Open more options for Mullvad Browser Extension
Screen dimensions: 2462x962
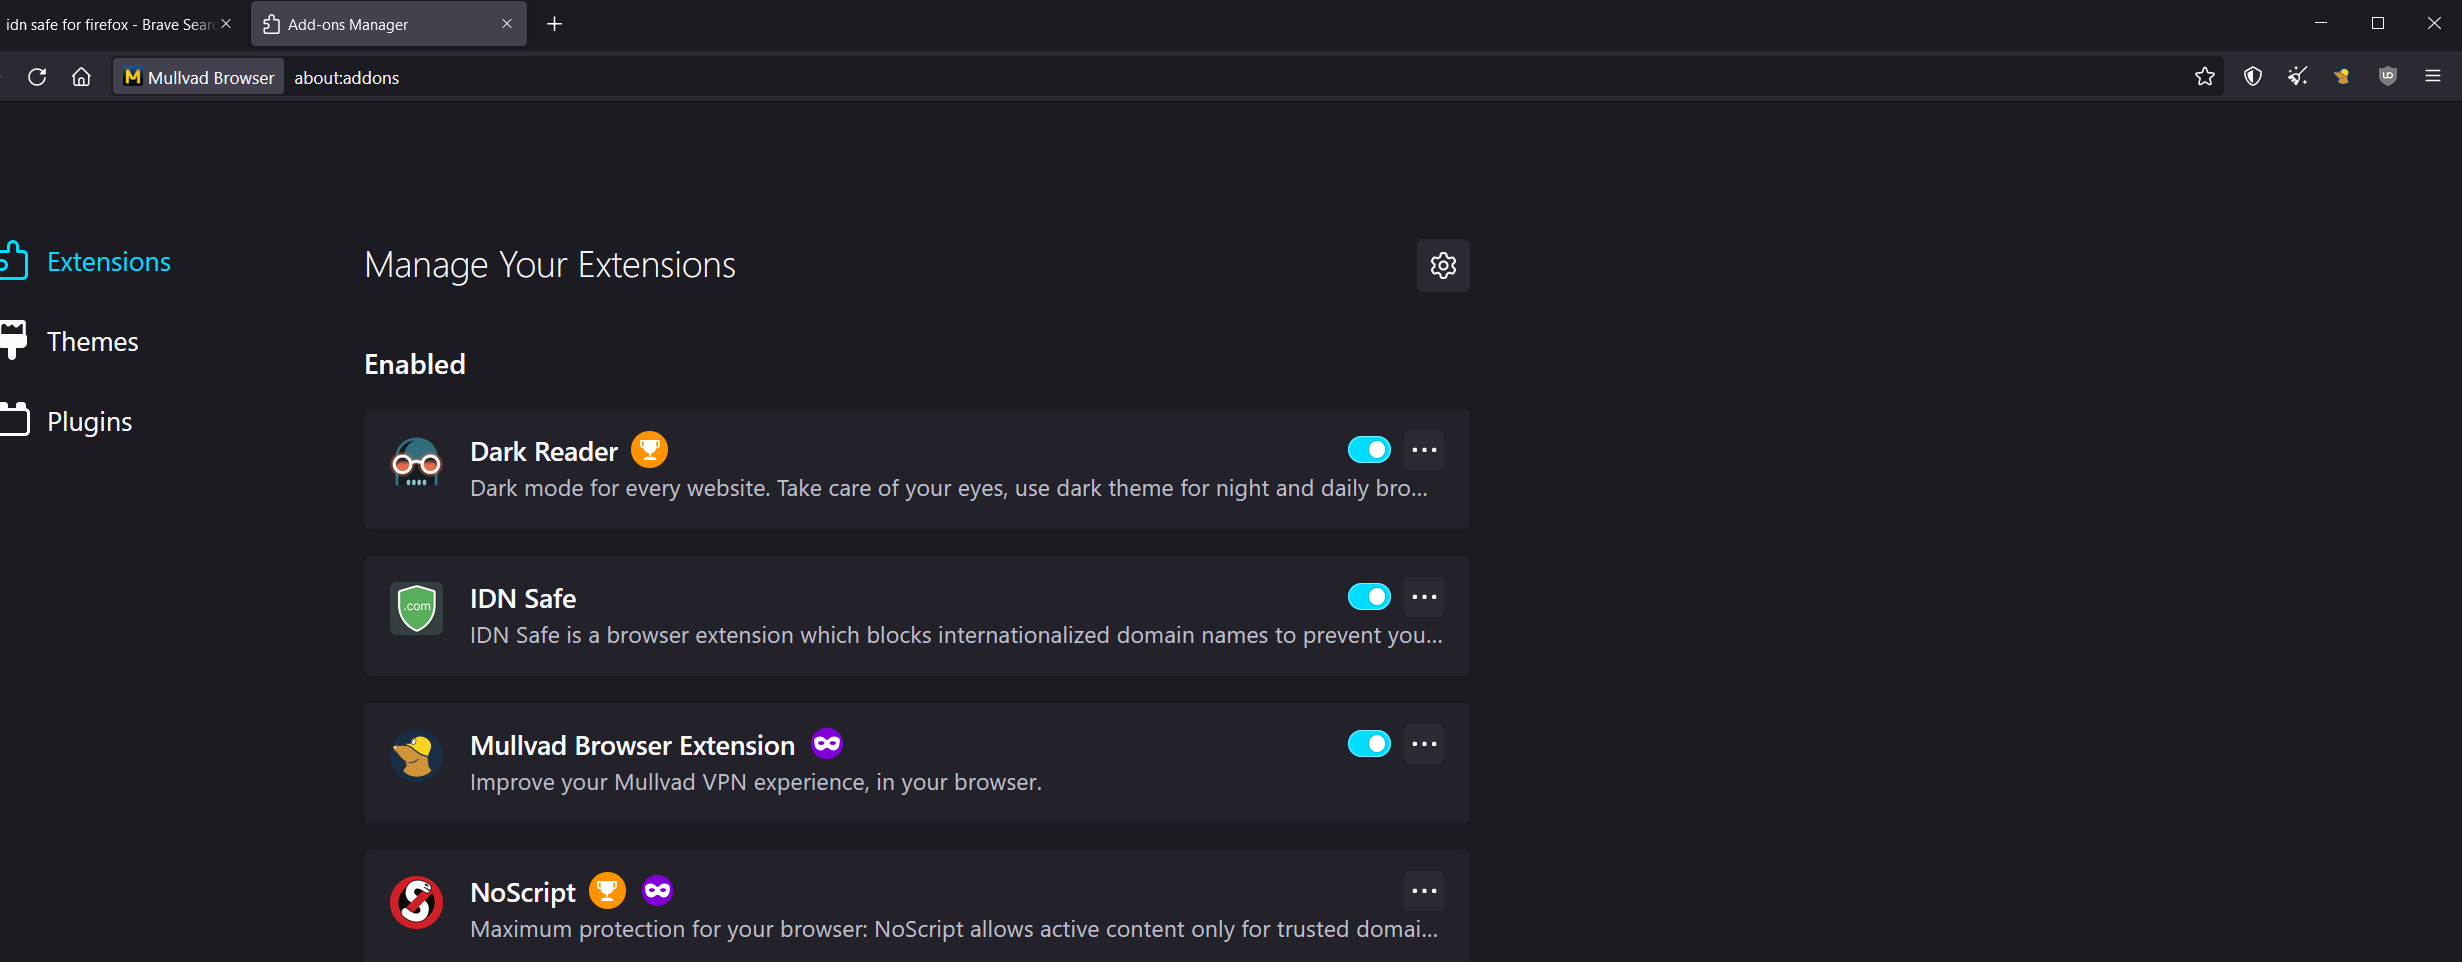1424,744
